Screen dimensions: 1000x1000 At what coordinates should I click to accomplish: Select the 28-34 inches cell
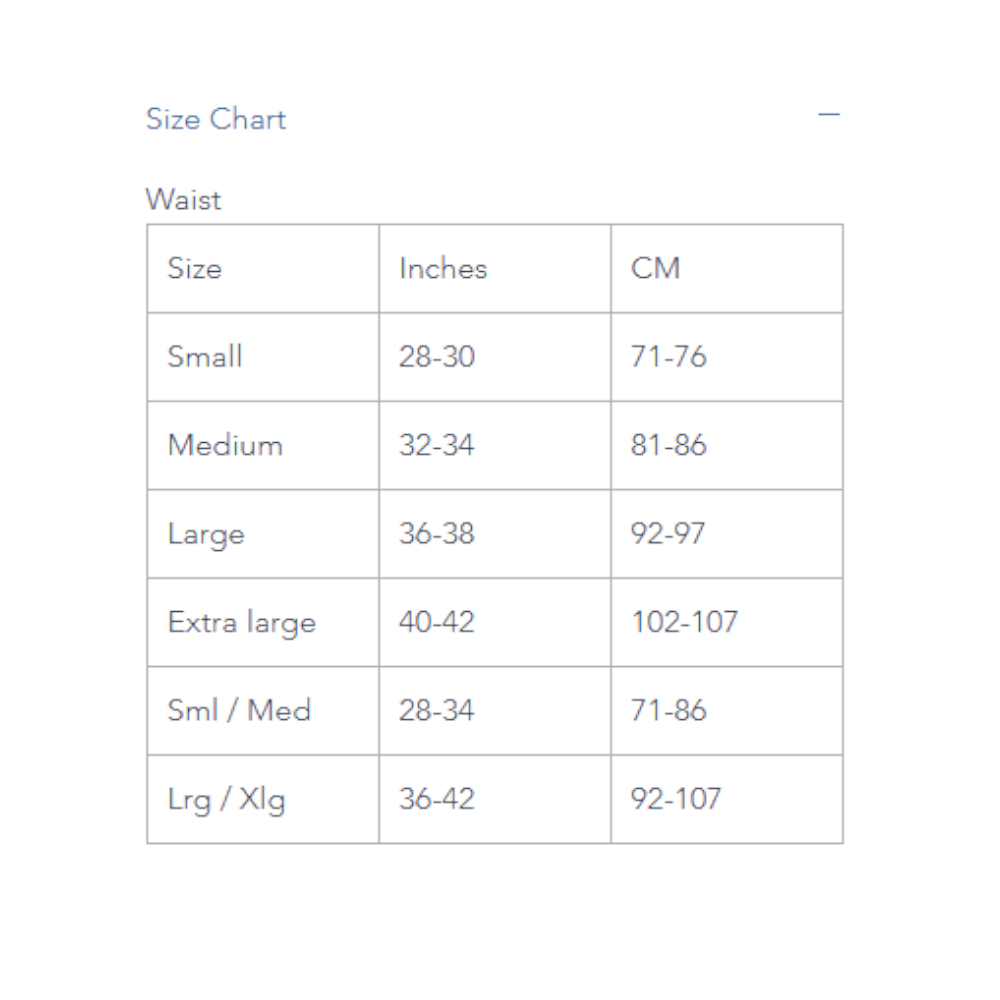coord(437,710)
